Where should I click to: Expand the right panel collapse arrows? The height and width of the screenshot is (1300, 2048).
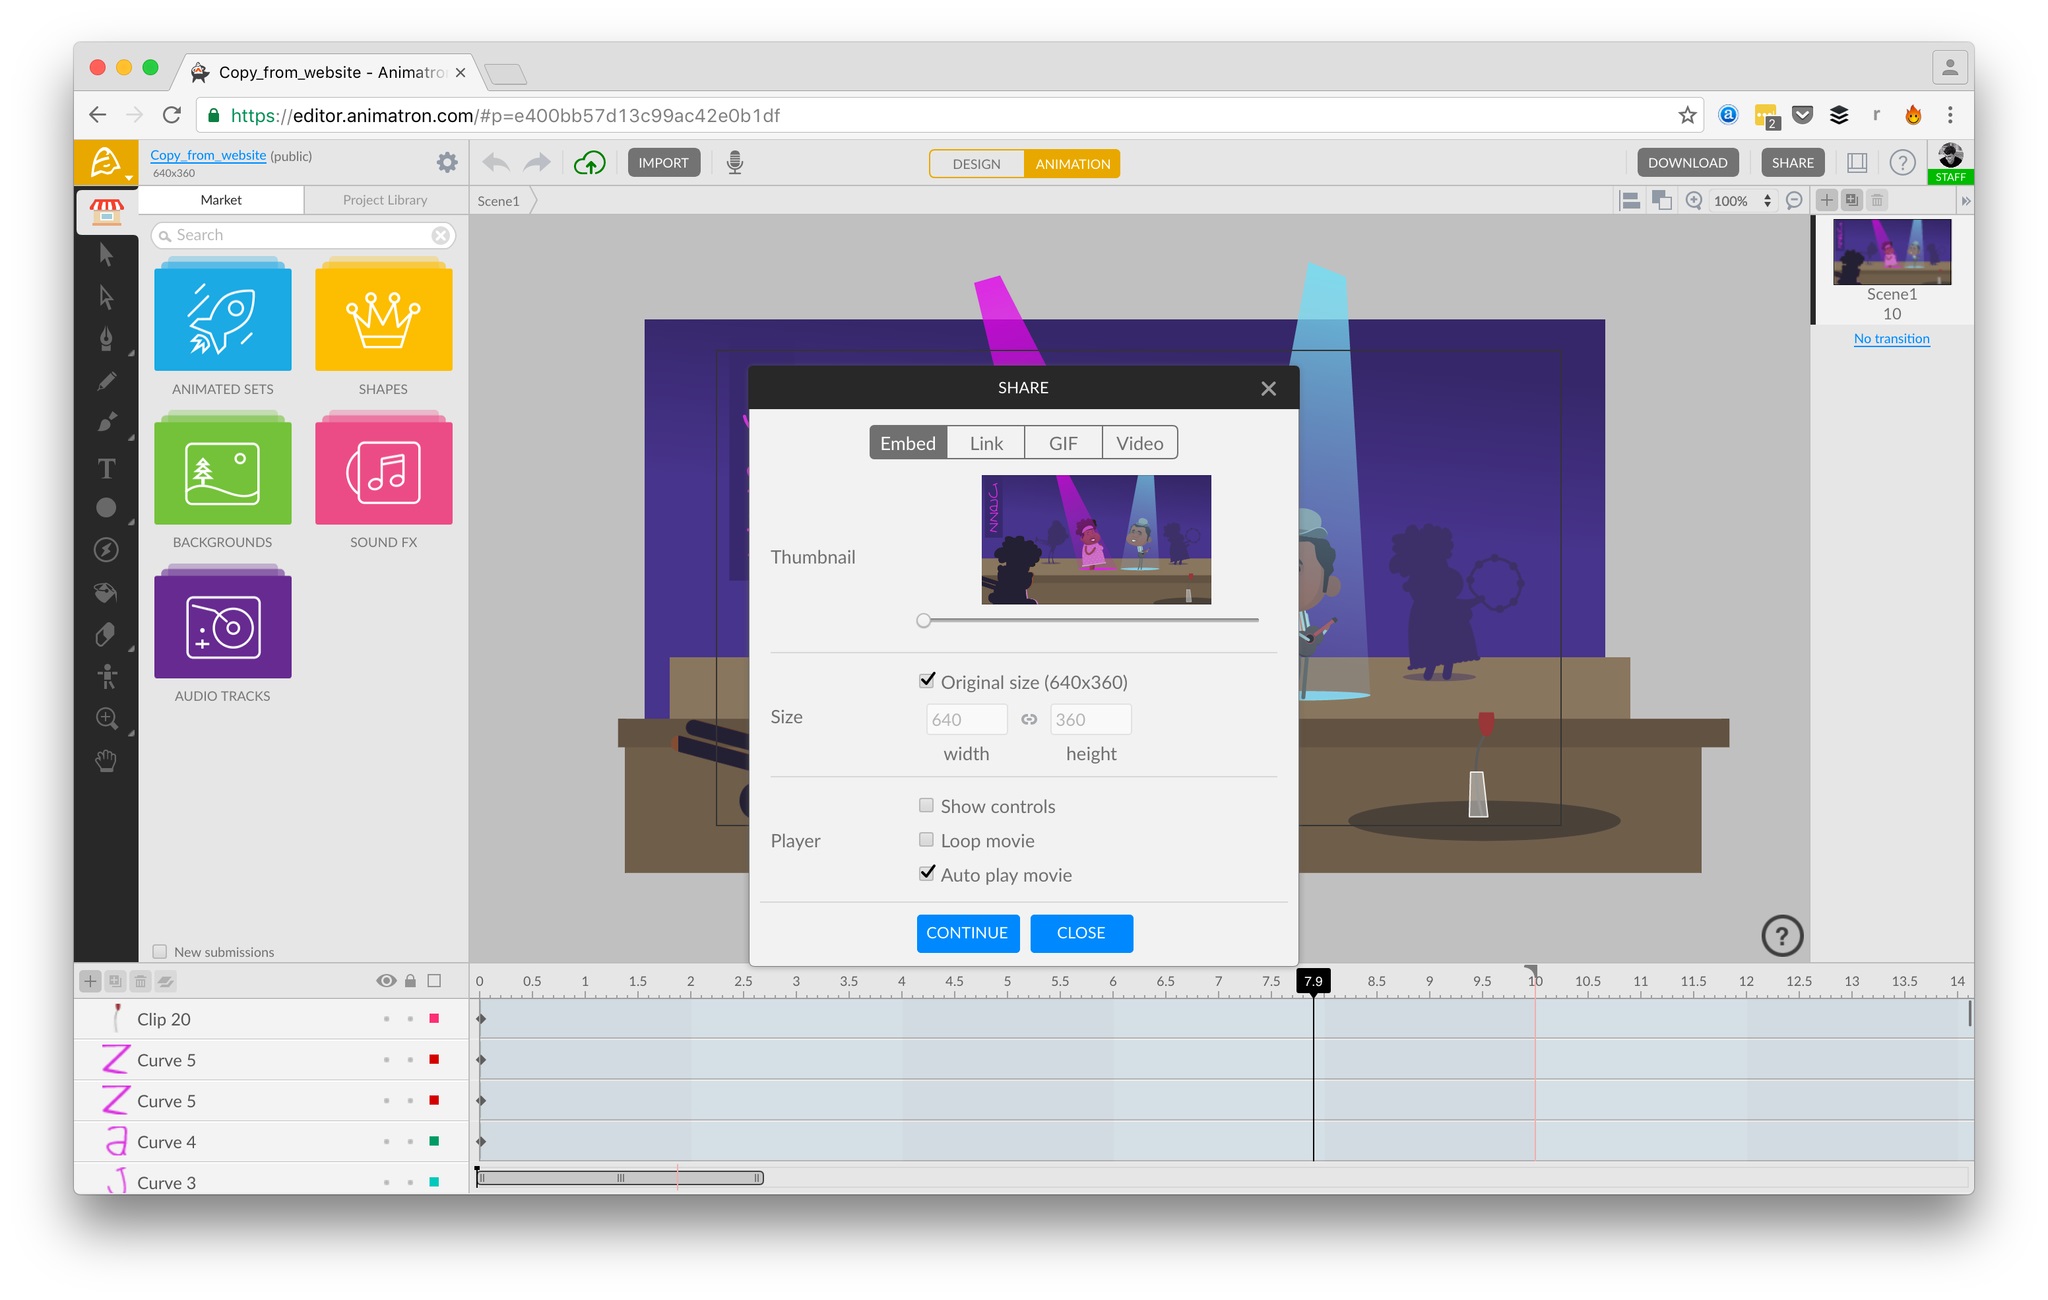1965,201
